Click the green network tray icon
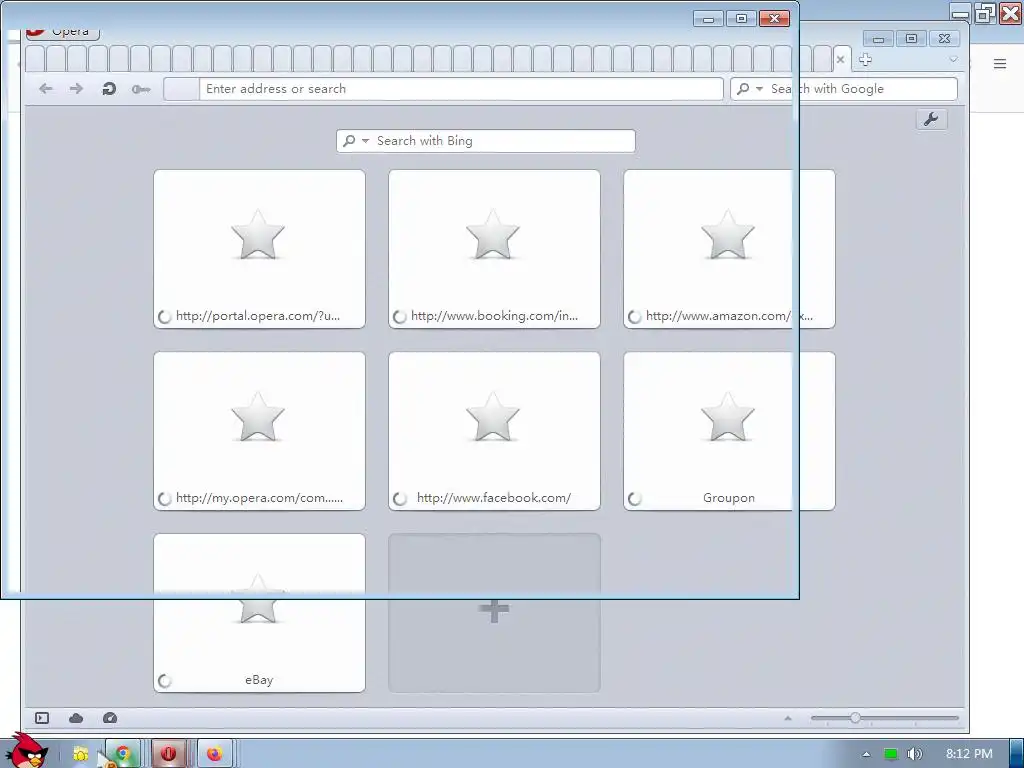The width and height of the screenshot is (1024, 768). [x=891, y=754]
